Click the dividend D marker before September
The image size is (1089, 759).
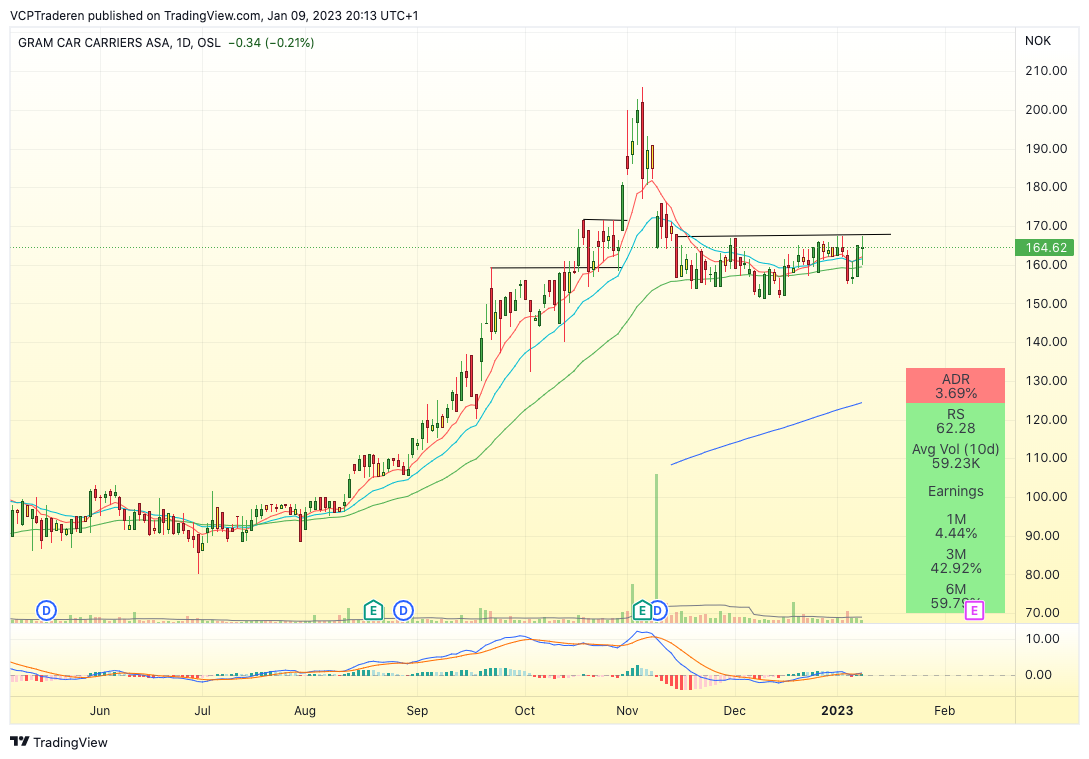click(404, 611)
